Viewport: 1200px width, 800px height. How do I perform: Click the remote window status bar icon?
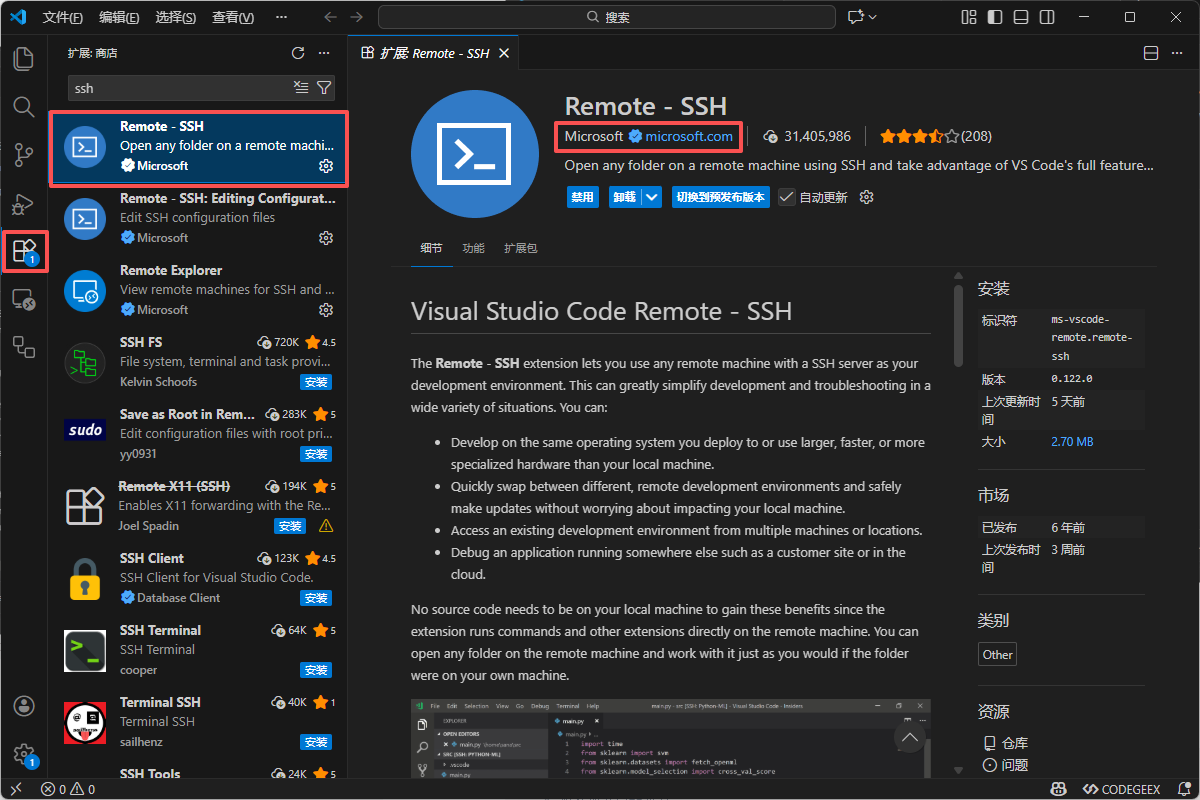[x=15, y=789]
